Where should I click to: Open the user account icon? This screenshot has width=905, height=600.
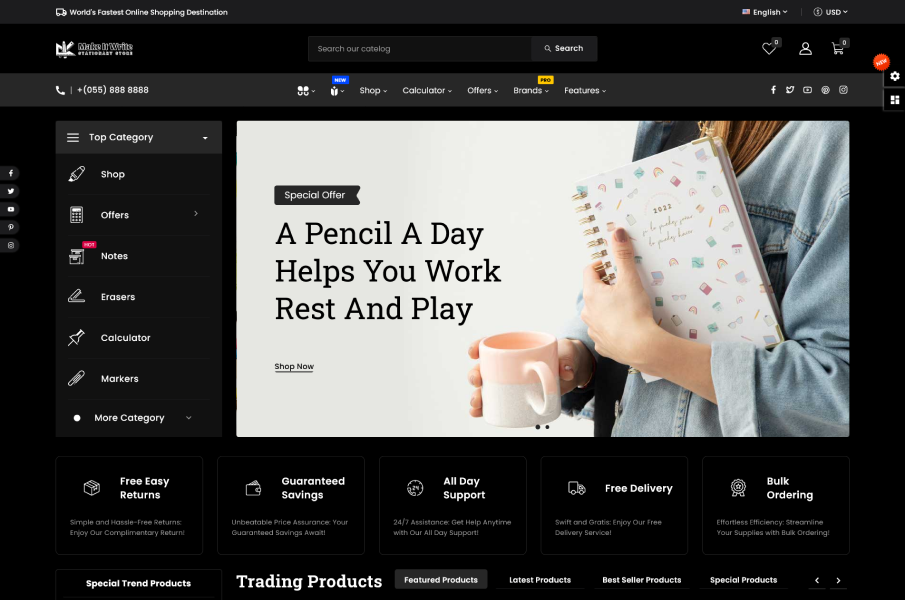click(805, 49)
